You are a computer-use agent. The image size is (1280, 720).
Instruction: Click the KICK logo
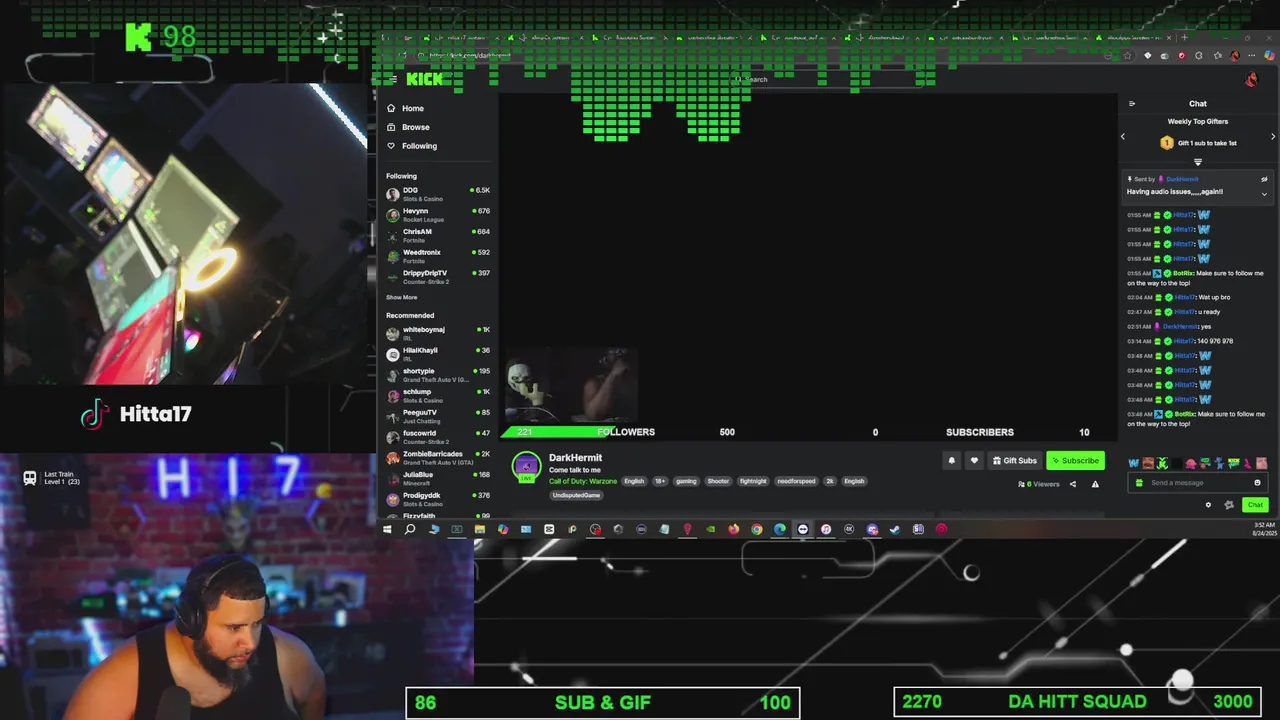[424, 79]
